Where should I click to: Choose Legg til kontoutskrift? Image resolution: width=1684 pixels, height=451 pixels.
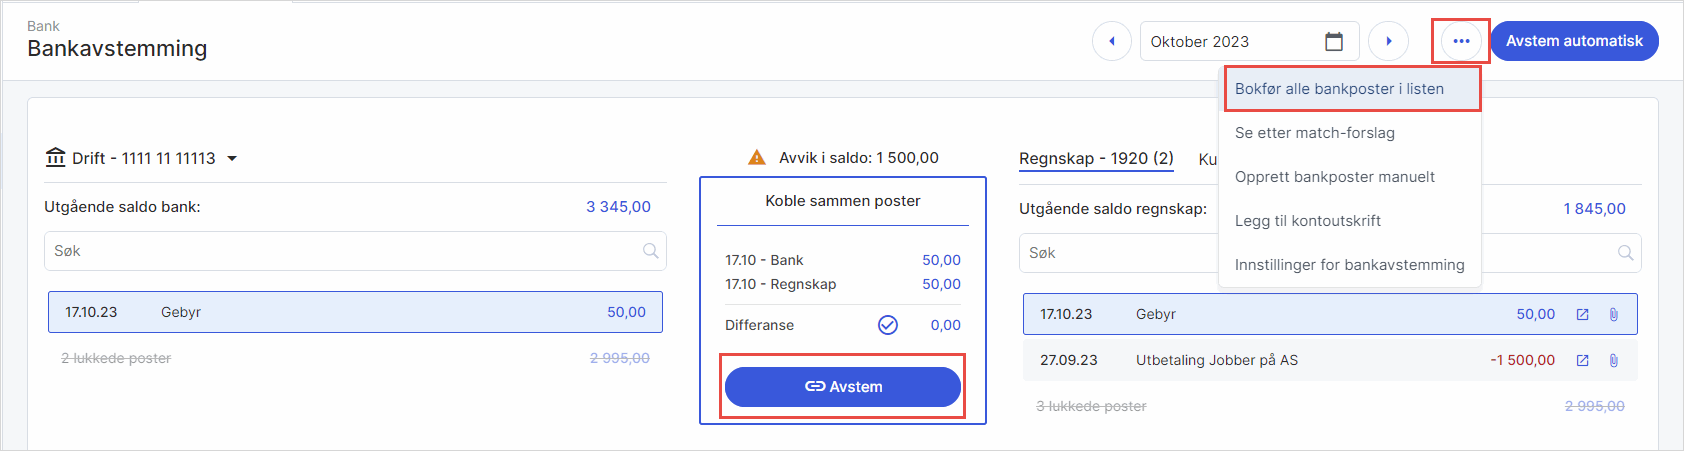tap(1307, 221)
